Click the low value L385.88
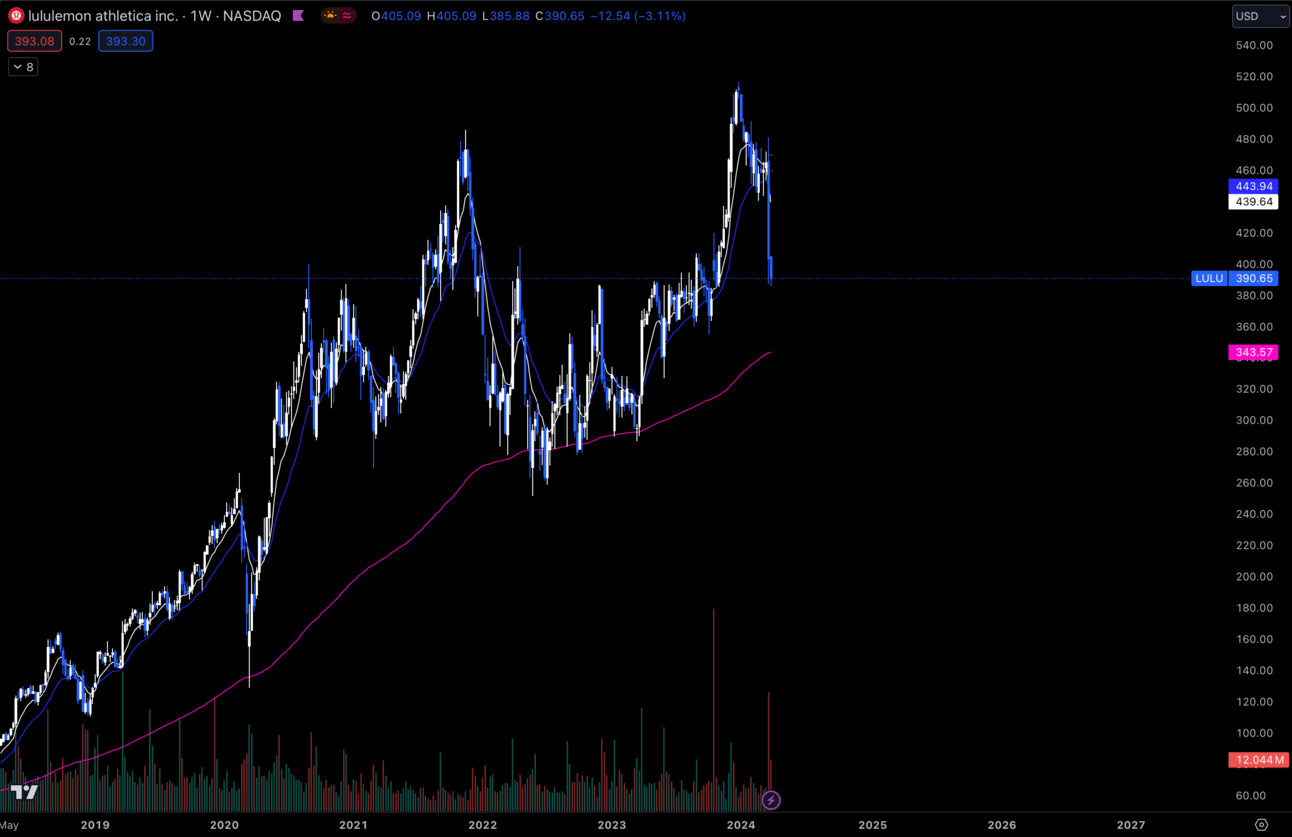The height and width of the screenshot is (837, 1292). coord(505,16)
